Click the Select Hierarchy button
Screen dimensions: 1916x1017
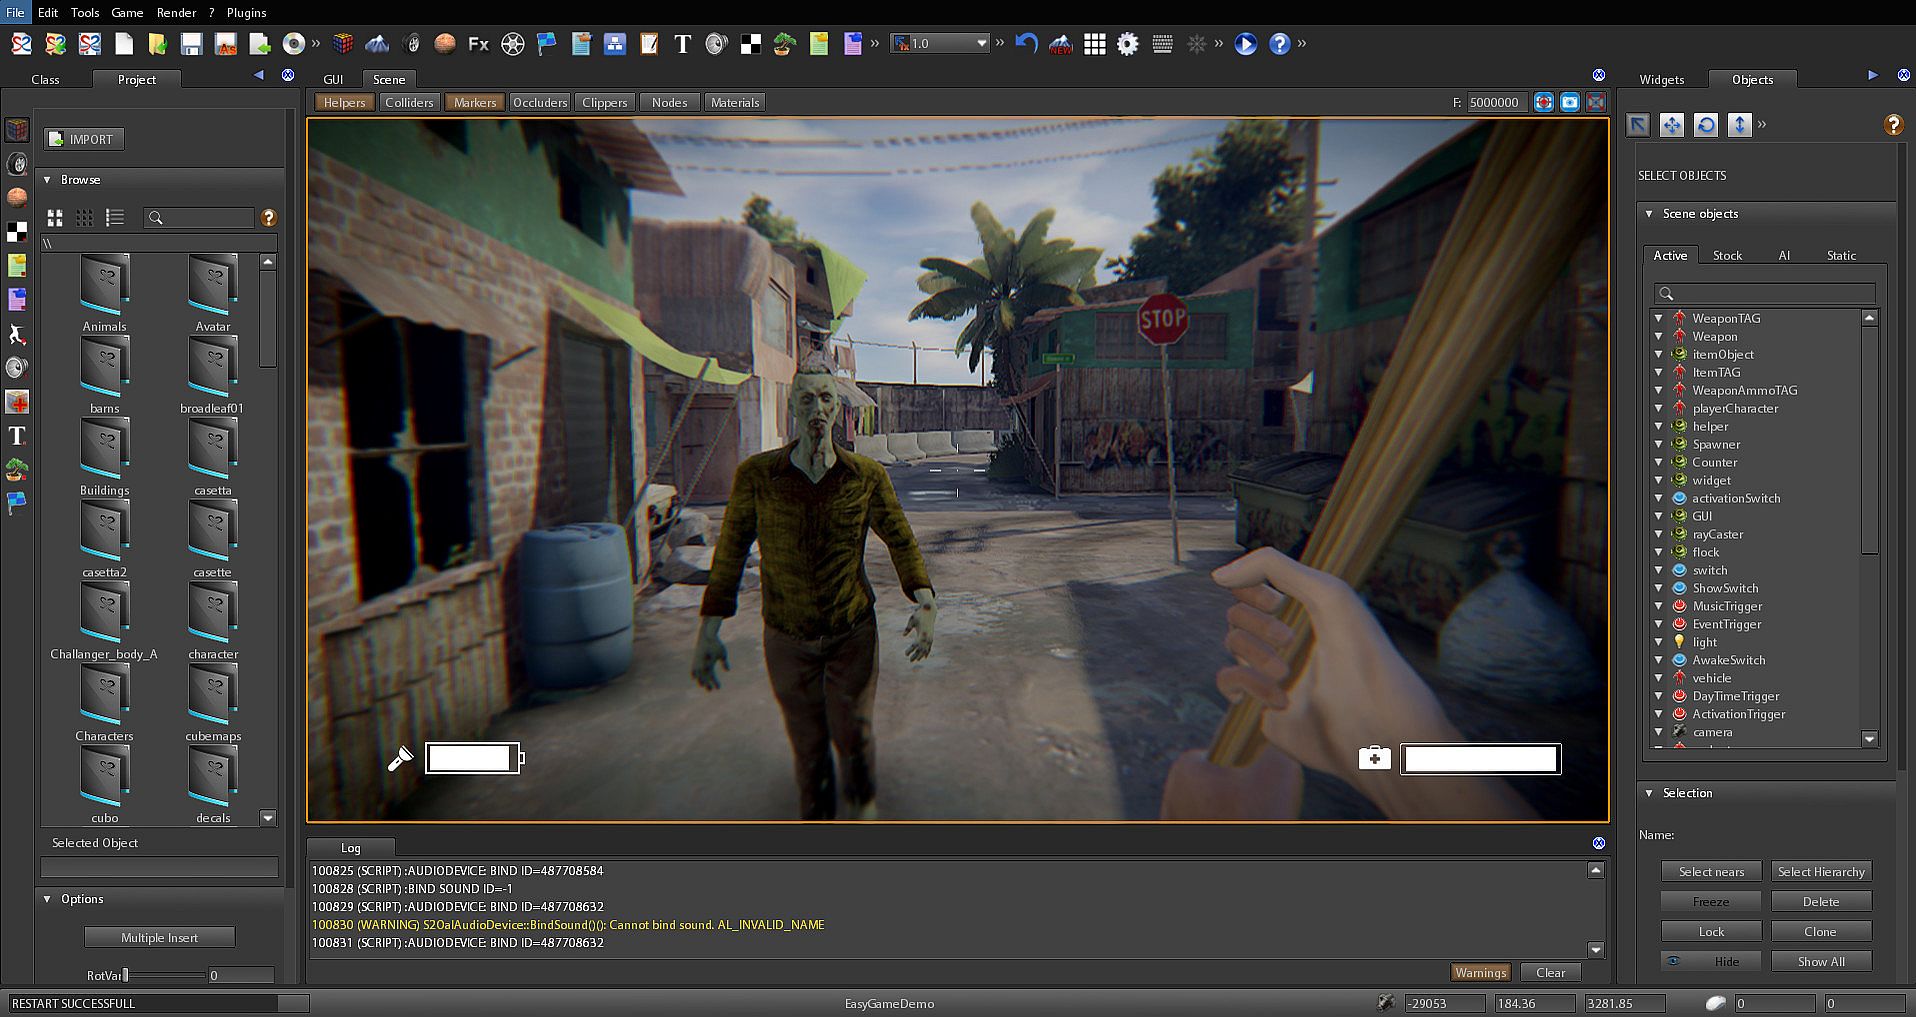1821,871
